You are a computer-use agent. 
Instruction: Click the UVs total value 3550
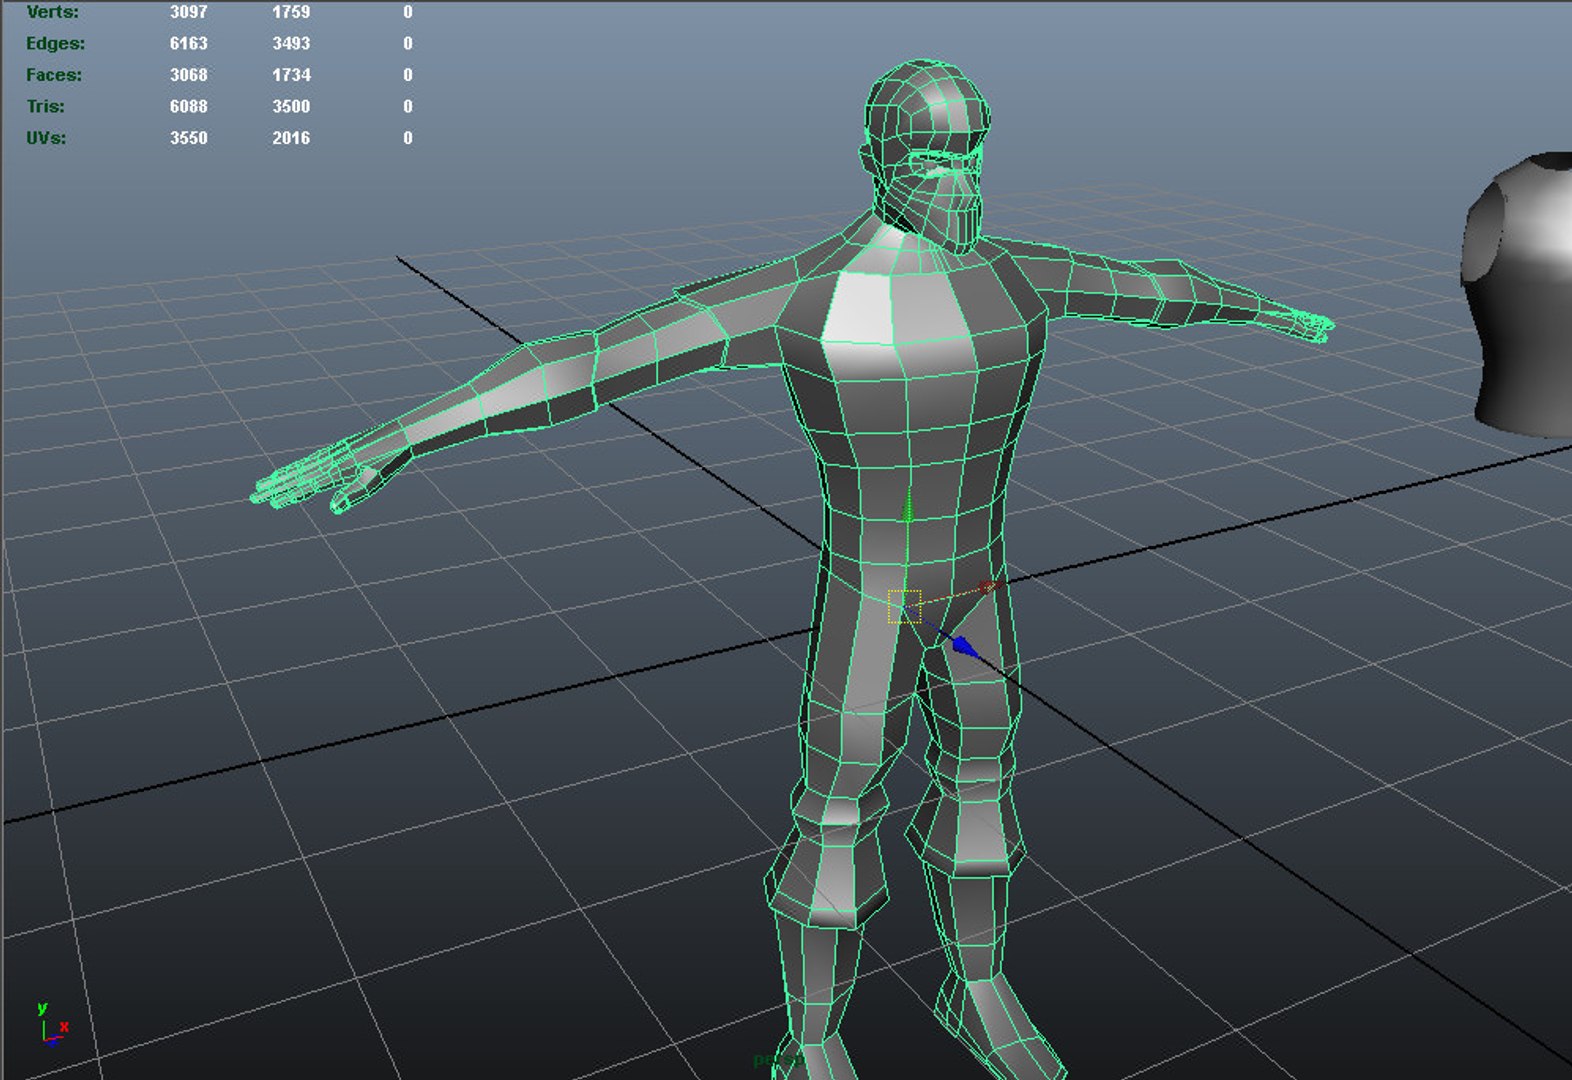pos(188,138)
